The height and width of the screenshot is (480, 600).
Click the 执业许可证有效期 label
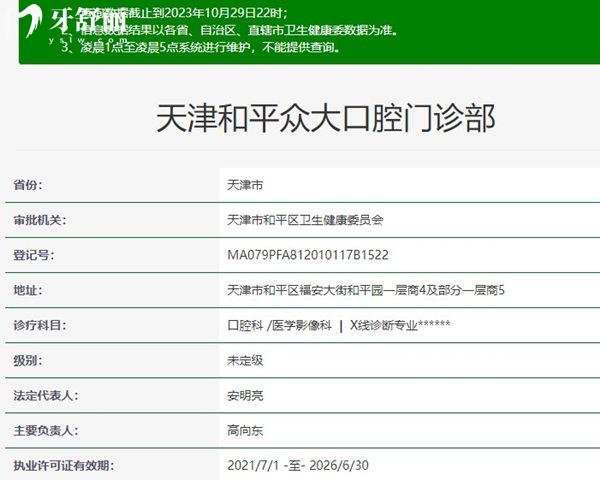click(64, 466)
